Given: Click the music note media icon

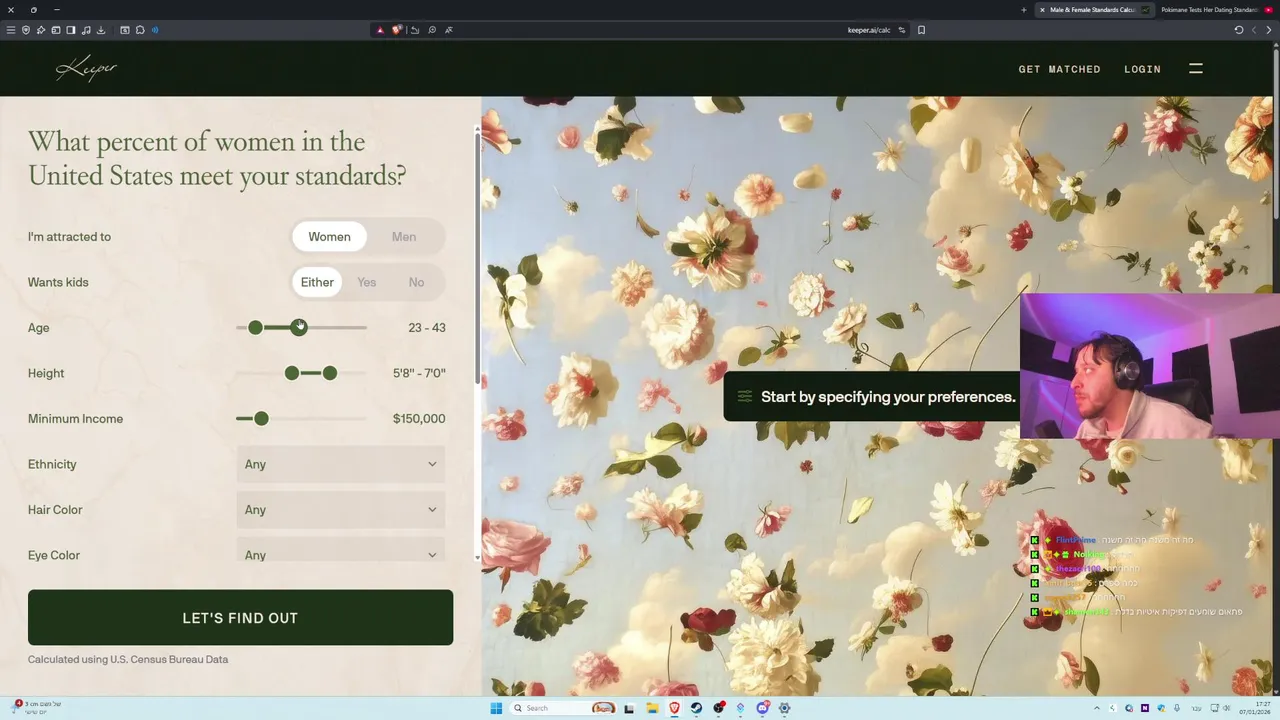Looking at the screenshot, I should point(86,30).
